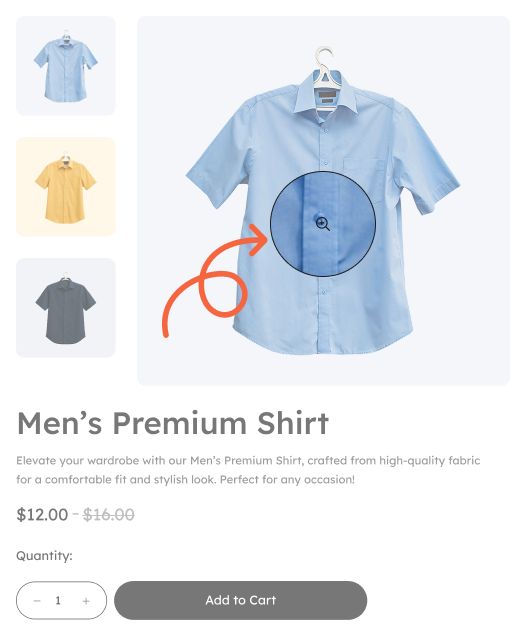Click the bottom hem of the large shirt
526x637 pixels.
pos(323,343)
